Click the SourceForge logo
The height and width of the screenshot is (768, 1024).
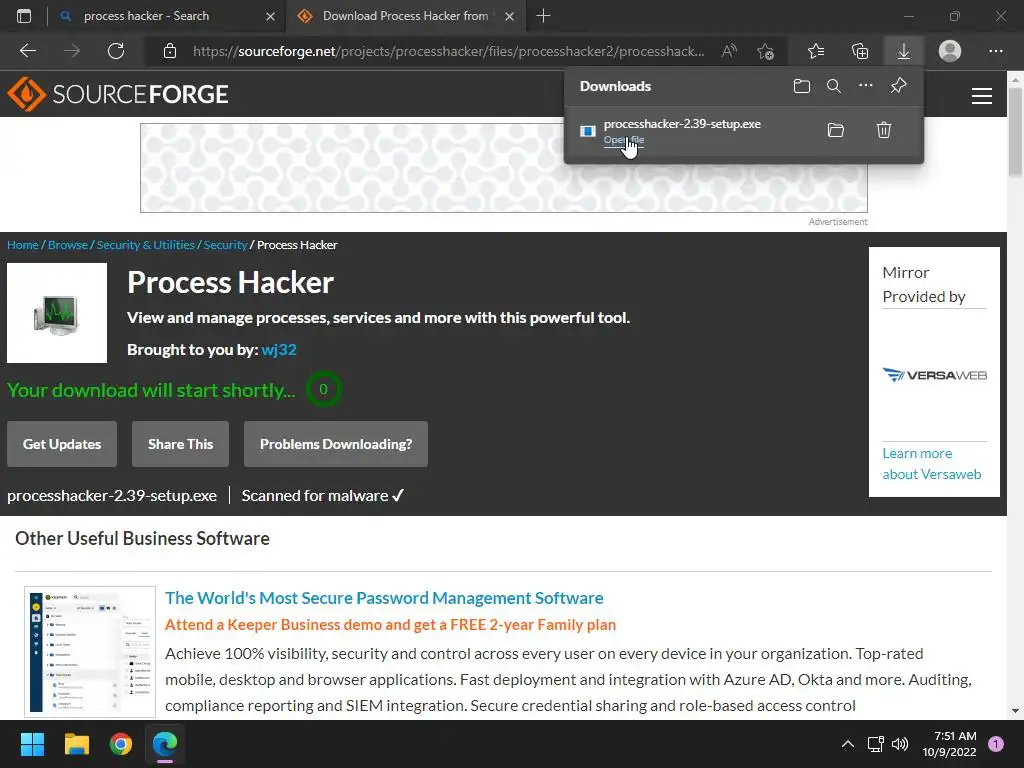118,94
